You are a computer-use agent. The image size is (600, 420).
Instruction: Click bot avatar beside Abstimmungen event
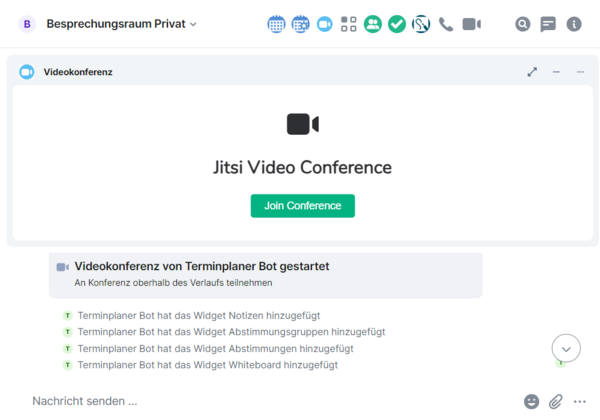click(68, 348)
